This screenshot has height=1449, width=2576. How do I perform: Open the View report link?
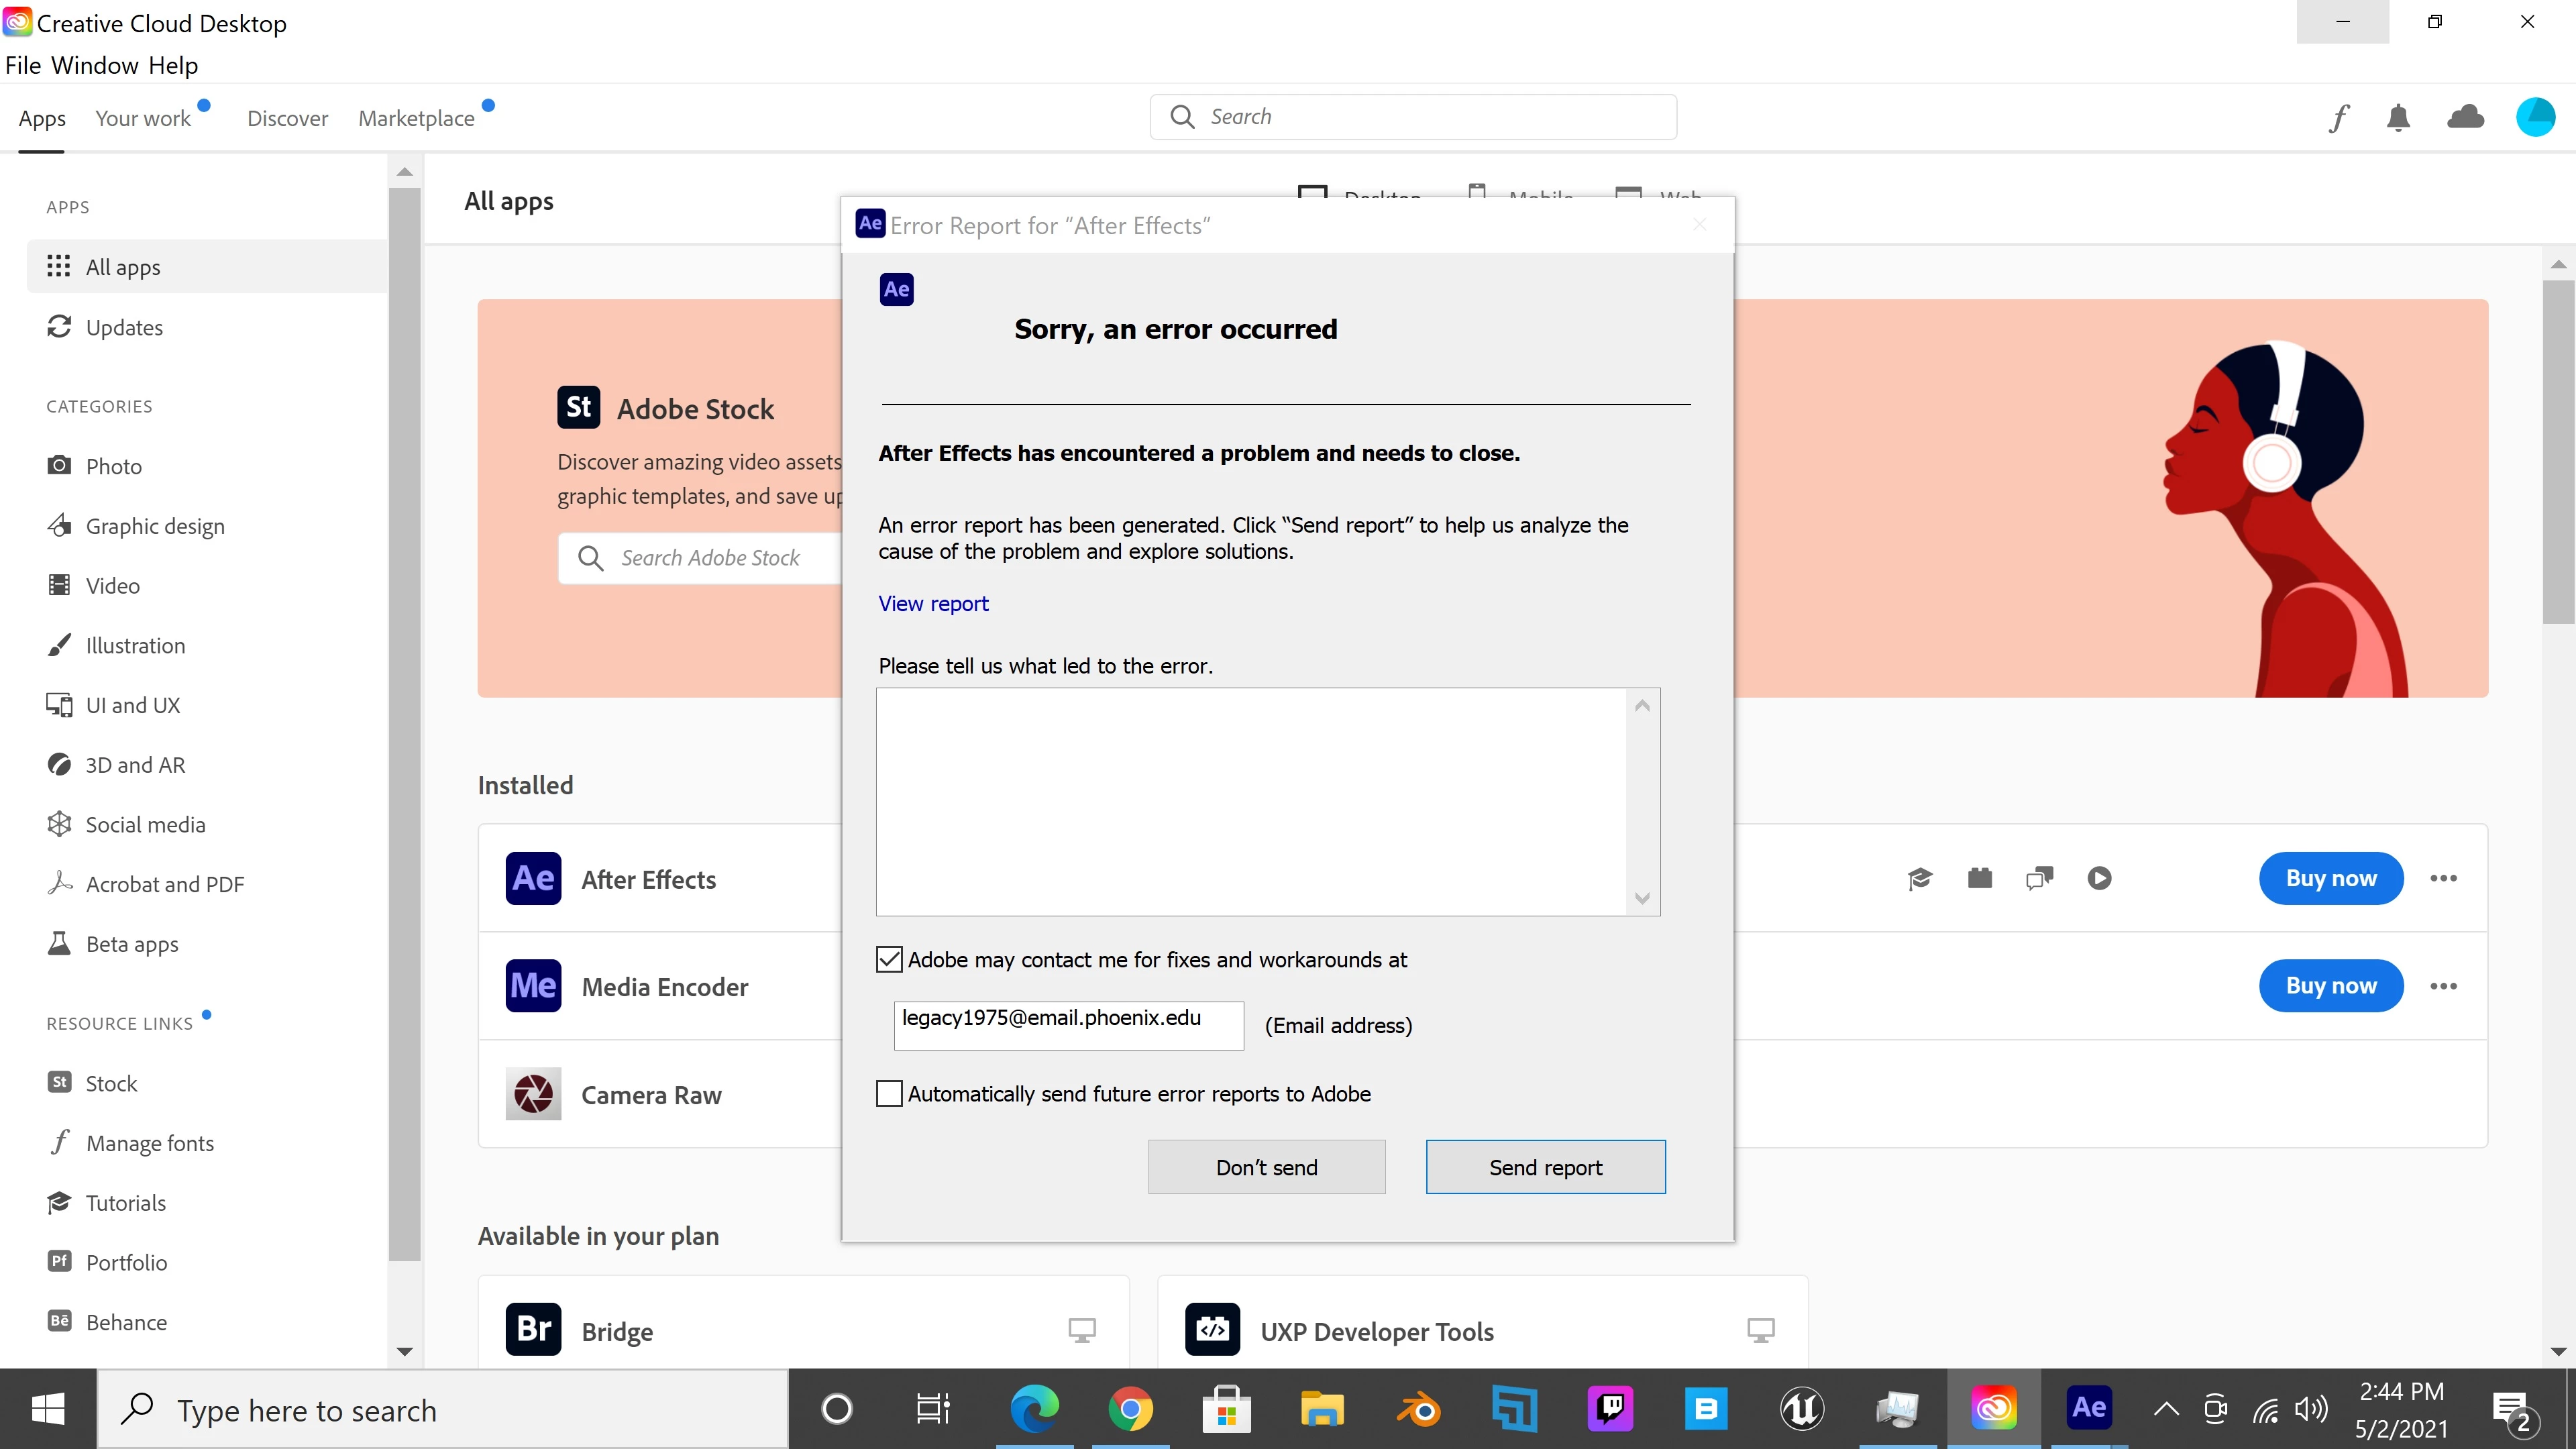point(933,603)
